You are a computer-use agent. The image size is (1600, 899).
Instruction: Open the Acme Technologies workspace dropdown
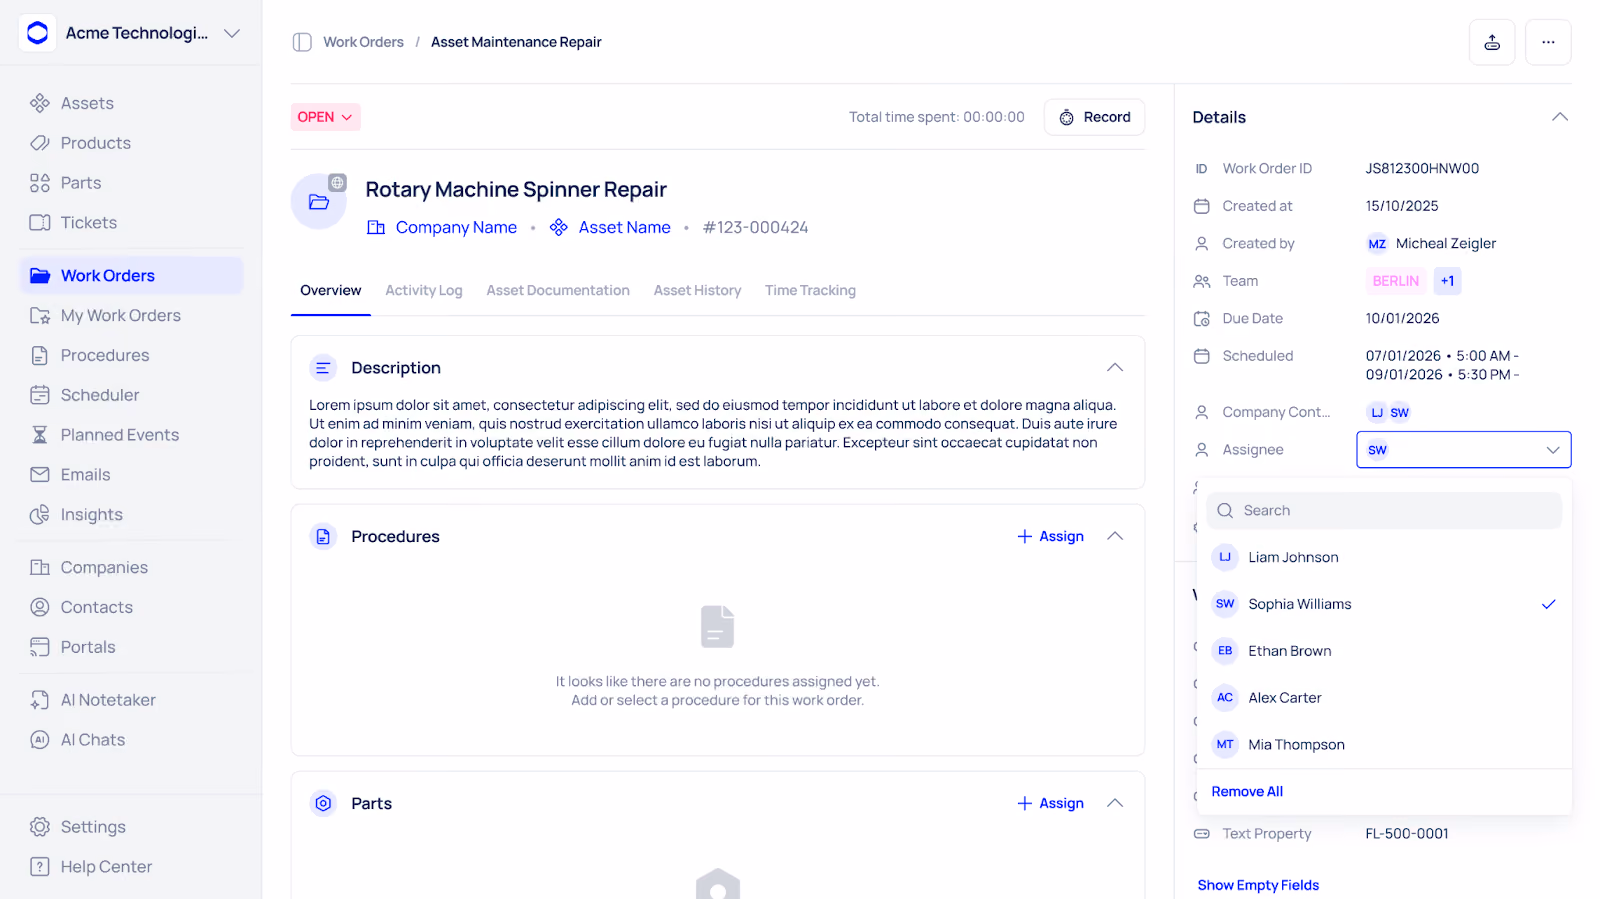(x=232, y=33)
